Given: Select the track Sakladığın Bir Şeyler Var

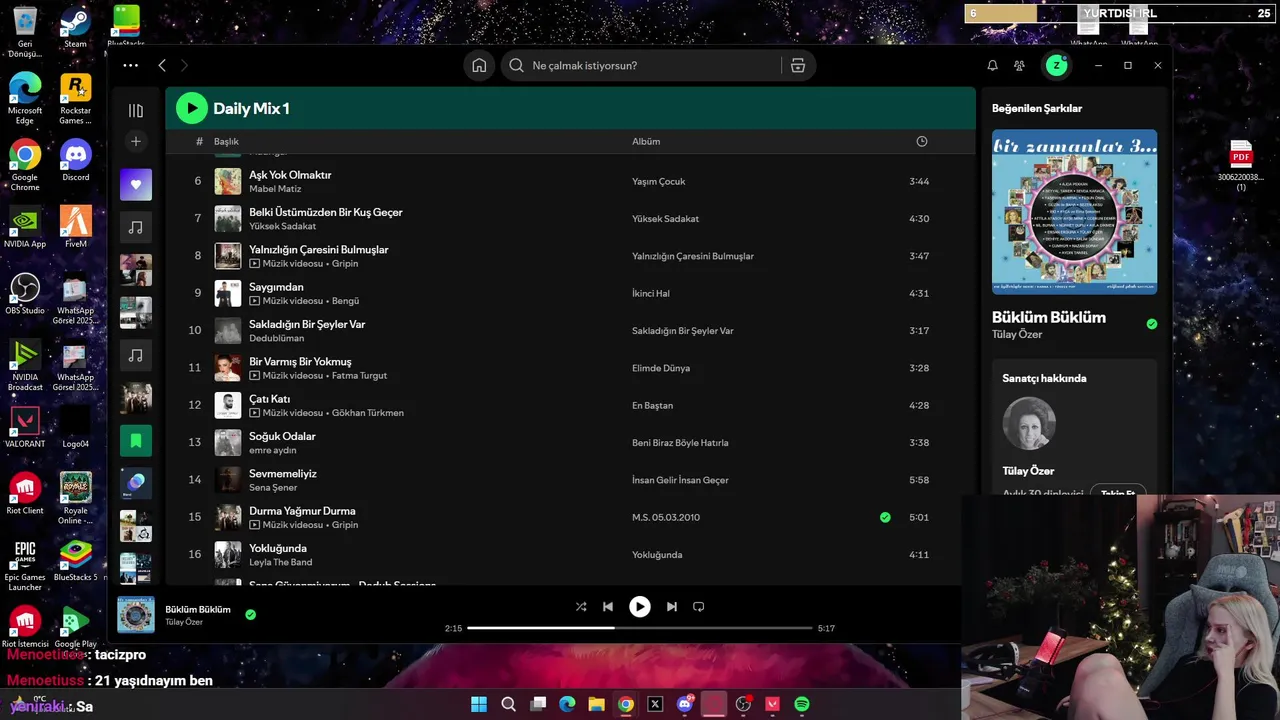Looking at the screenshot, I should pos(307,324).
